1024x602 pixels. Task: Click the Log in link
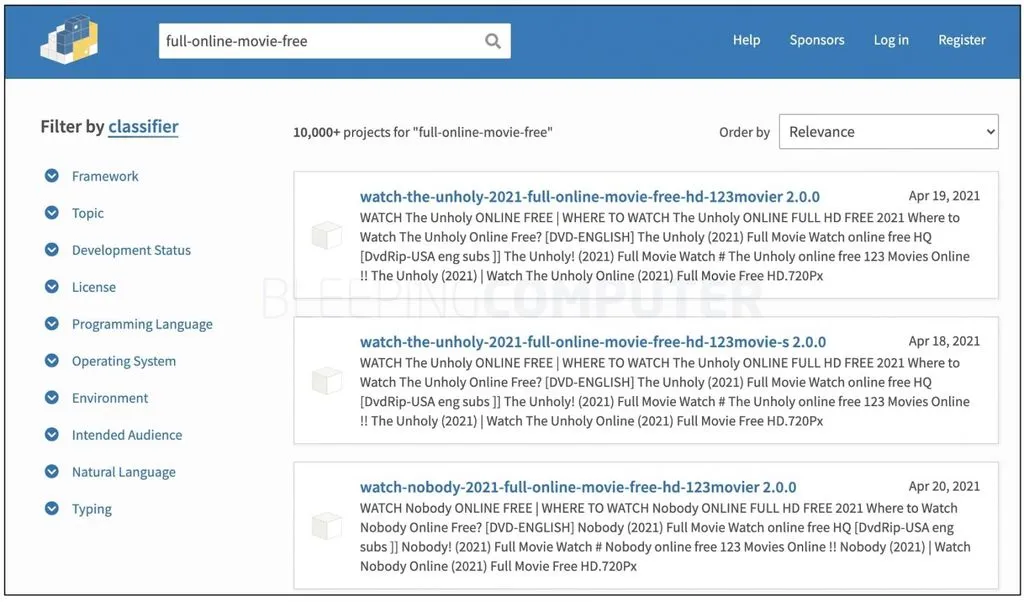pyautogui.click(x=891, y=40)
